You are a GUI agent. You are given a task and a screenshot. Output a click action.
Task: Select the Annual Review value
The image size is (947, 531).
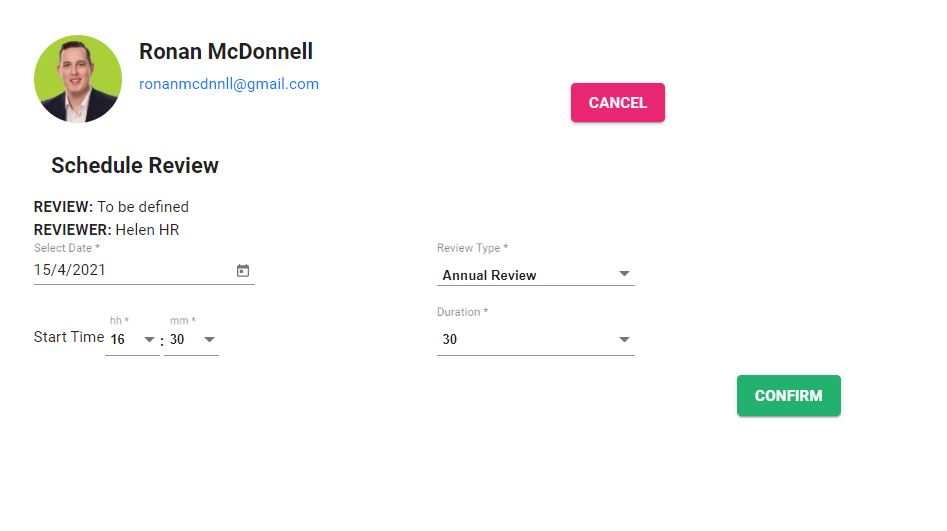pyautogui.click(x=489, y=275)
